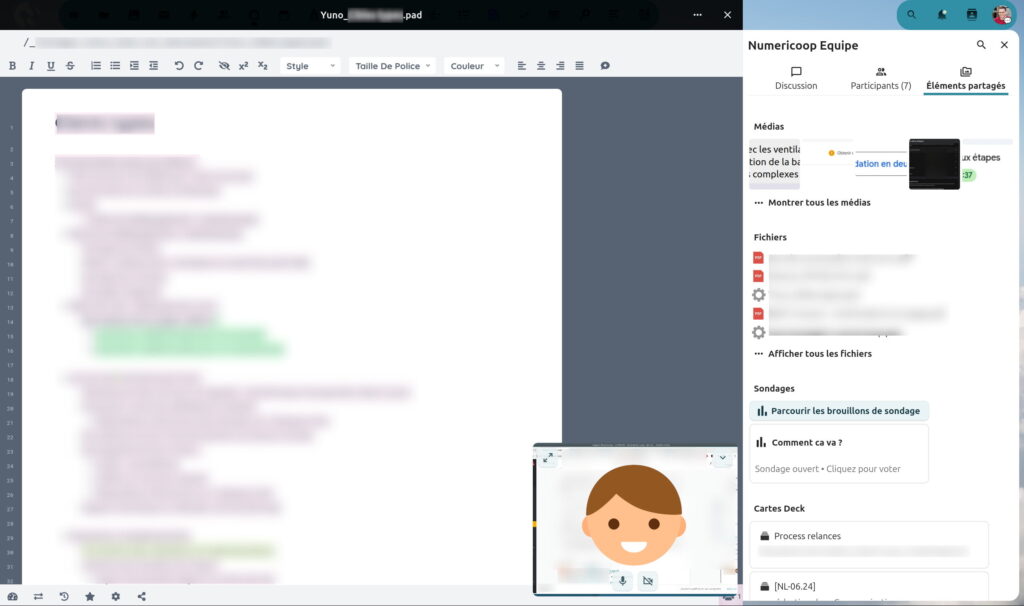Align text to the left
Screen dimensions: 1024x606
(x=522, y=66)
